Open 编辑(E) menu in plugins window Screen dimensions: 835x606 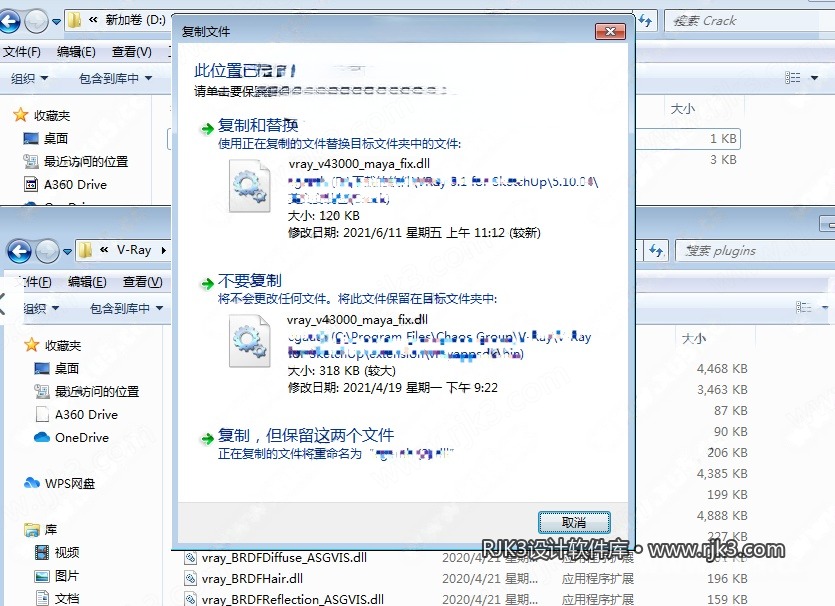[x=87, y=282]
